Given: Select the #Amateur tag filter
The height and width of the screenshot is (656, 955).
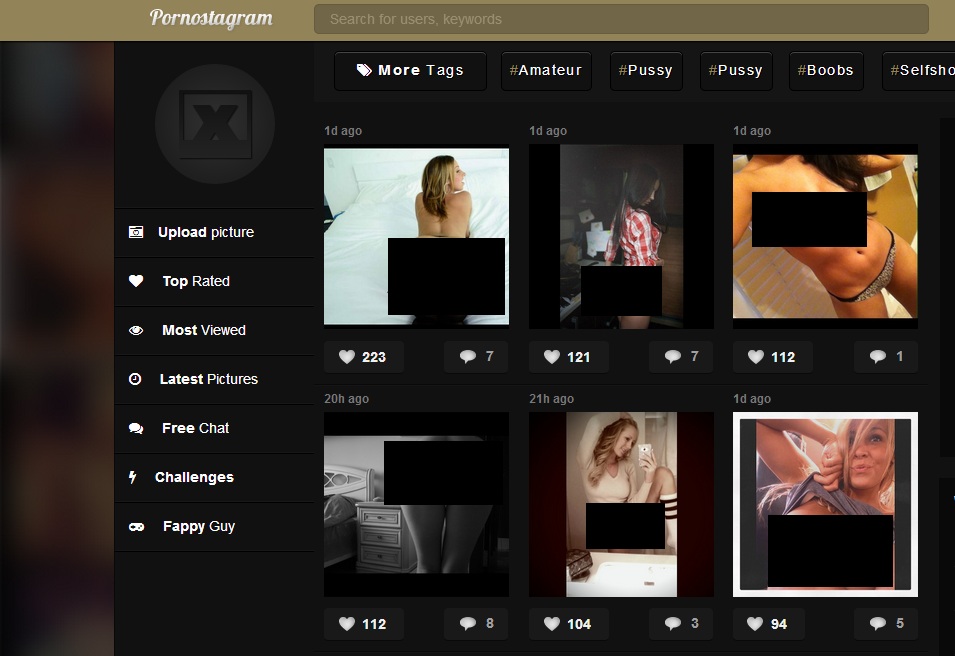Looking at the screenshot, I should click(545, 71).
